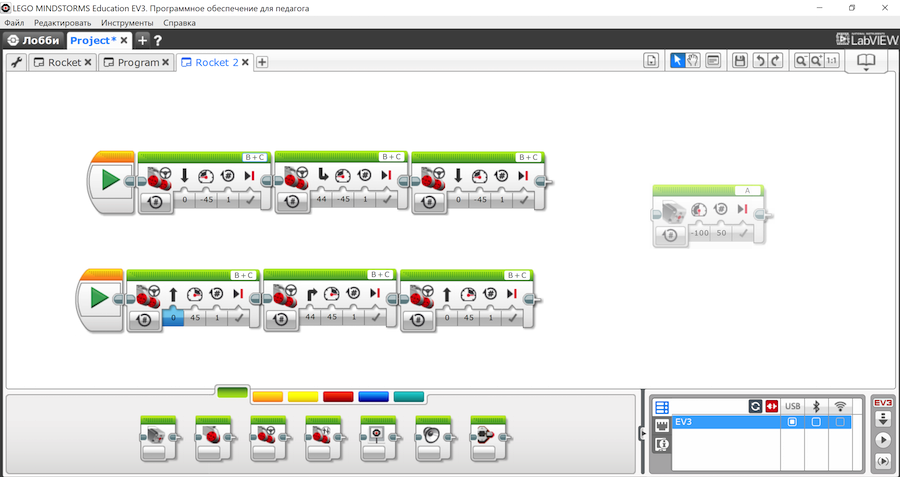Download program to the EV3 brick
This screenshot has width=900, height=477.
pos(883,420)
